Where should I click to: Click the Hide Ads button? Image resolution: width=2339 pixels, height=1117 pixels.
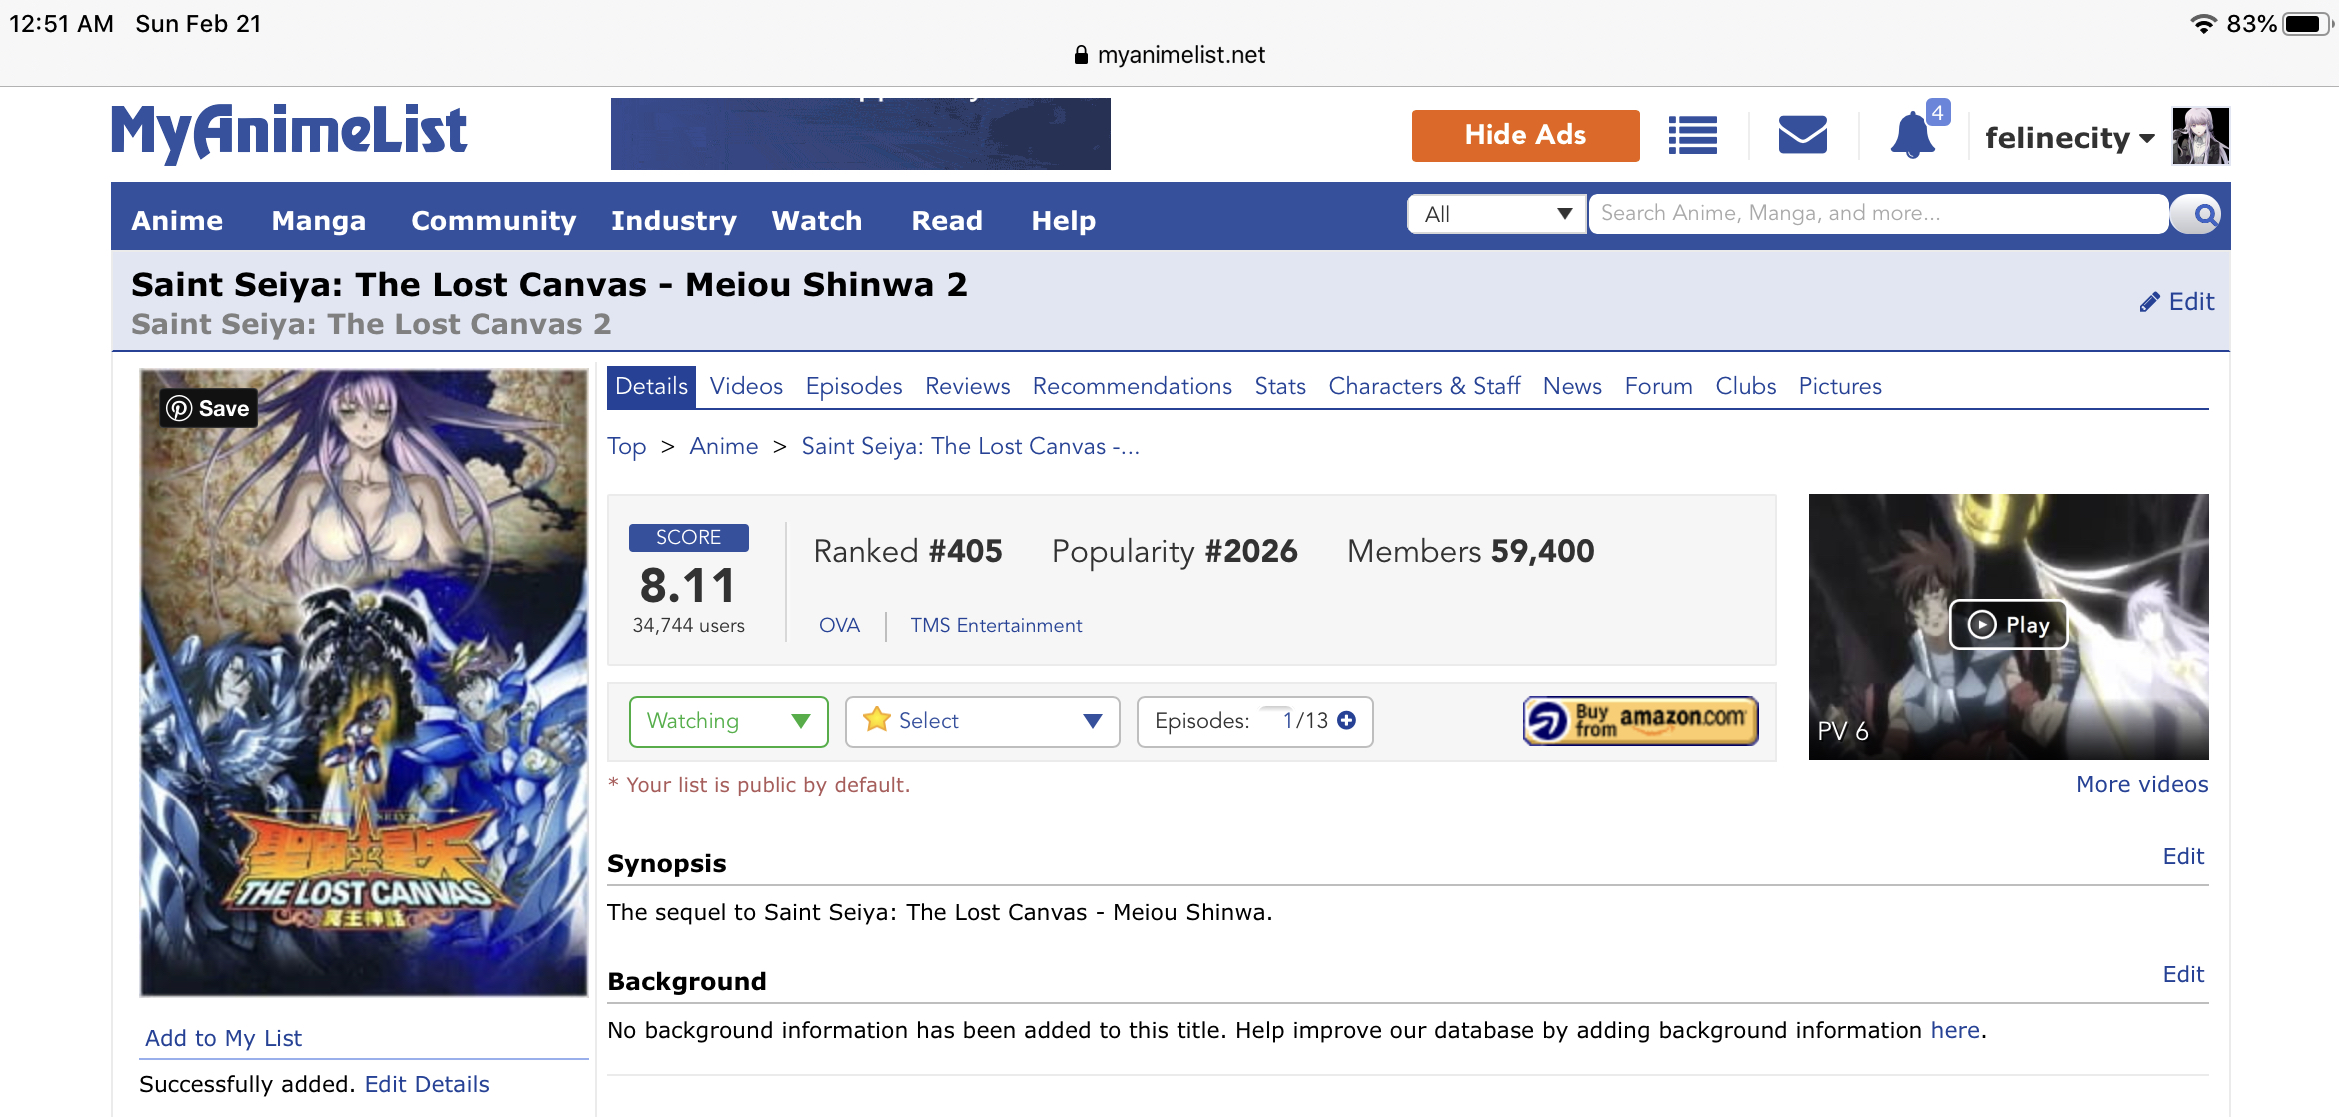point(1524,135)
